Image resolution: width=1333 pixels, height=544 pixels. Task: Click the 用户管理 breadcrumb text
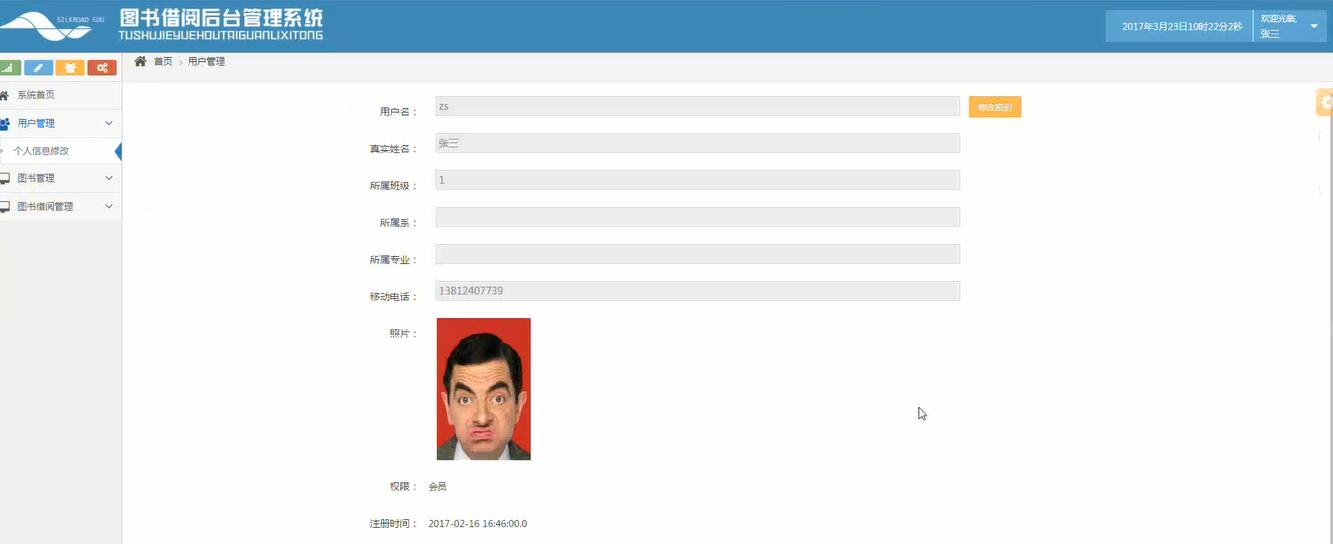coord(207,61)
